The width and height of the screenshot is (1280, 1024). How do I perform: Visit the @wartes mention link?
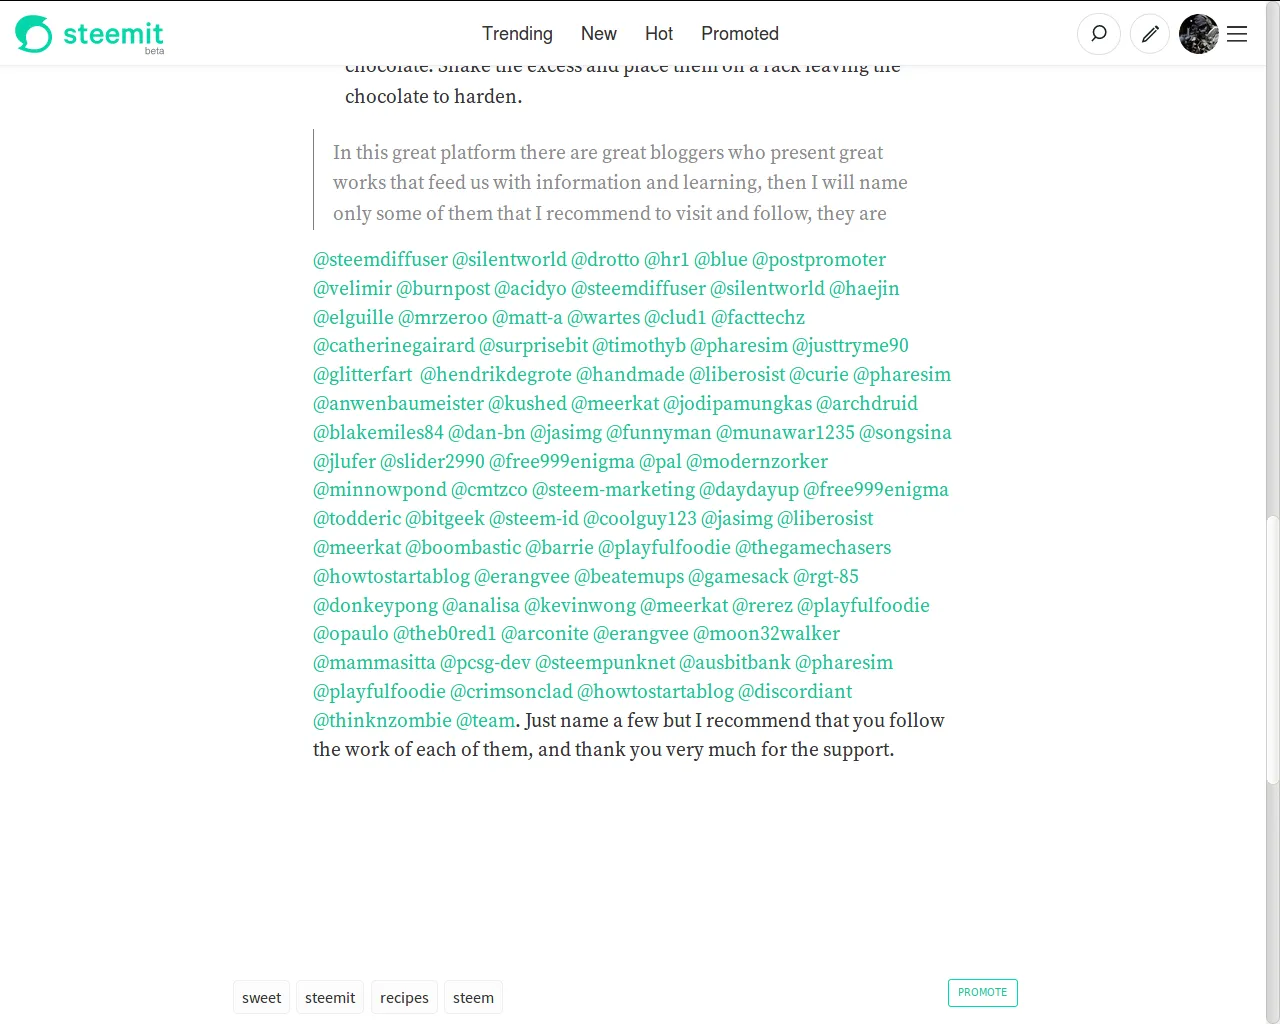pos(603,318)
